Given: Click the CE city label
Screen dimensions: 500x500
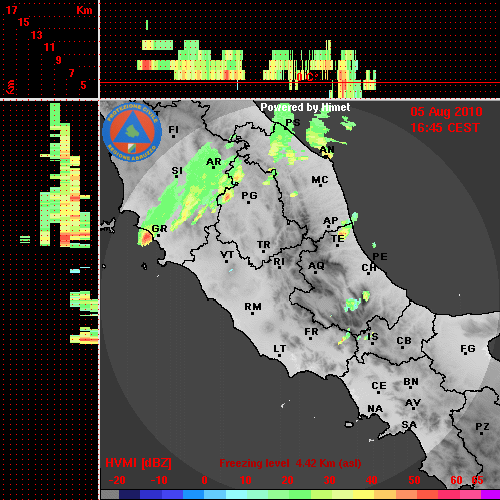Looking at the screenshot, I should pyautogui.click(x=379, y=386).
